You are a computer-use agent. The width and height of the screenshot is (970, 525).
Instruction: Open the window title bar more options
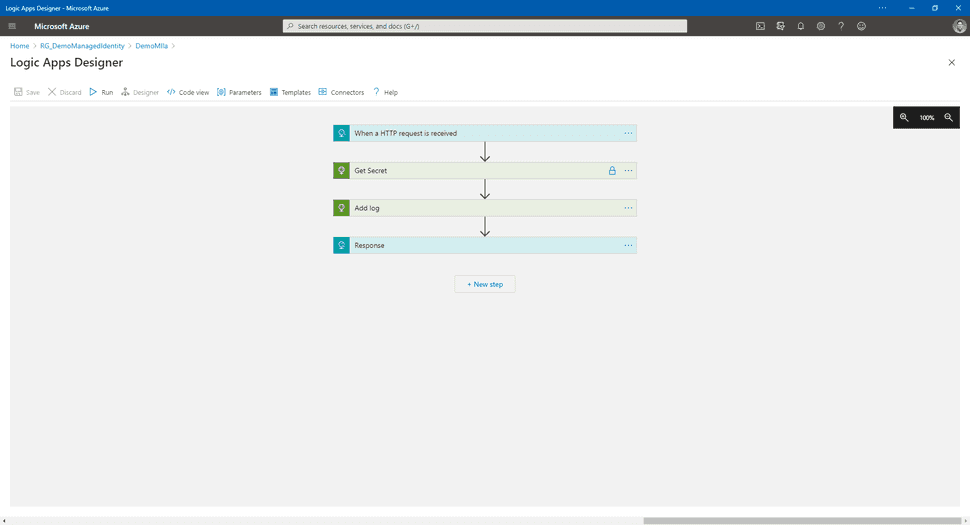click(x=882, y=8)
